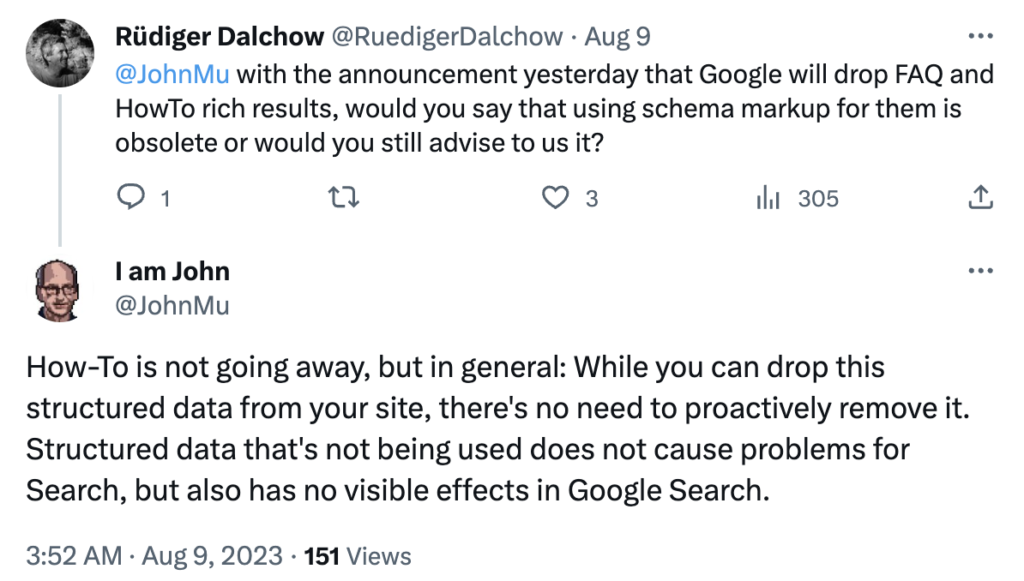Select John's reply text about How-To

498,428
